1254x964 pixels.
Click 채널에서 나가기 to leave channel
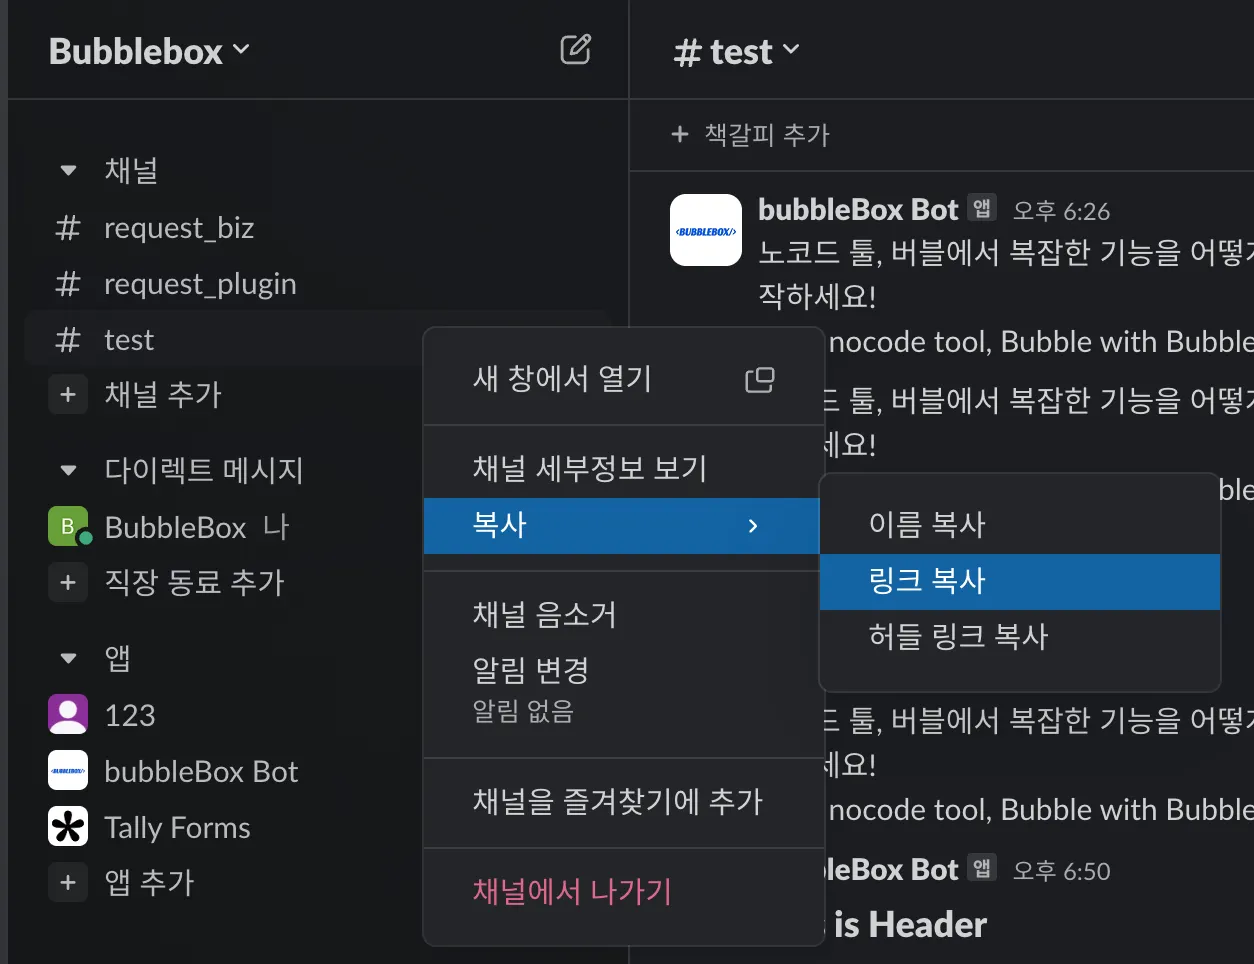[x=572, y=891]
